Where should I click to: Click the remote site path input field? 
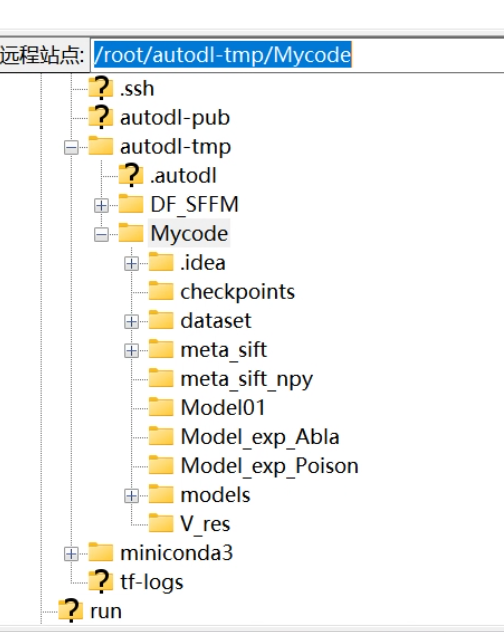coord(298,55)
